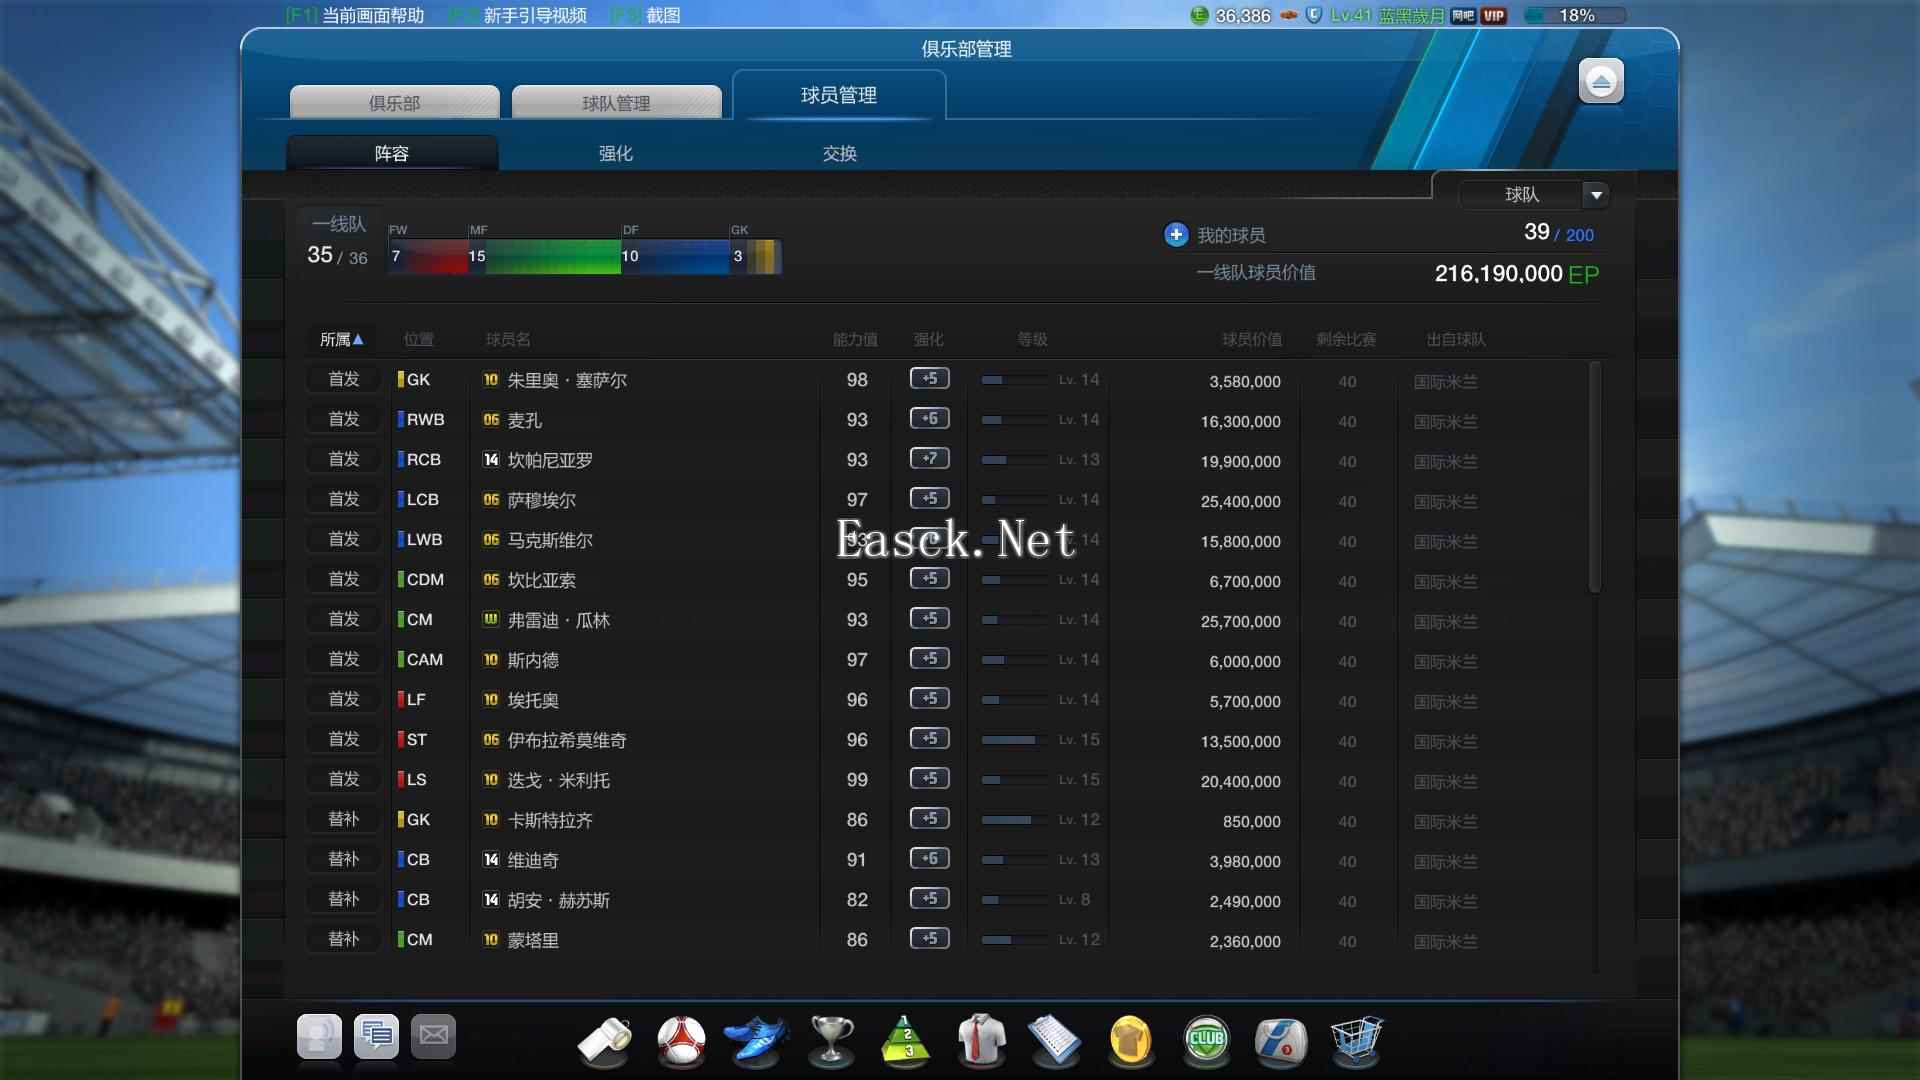The height and width of the screenshot is (1080, 1920).
Task: Open the chat bubbles icon
Action: [x=376, y=1036]
